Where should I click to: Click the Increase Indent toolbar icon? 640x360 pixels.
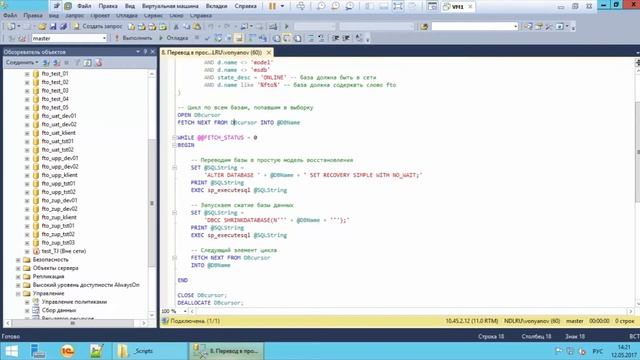(346, 38)
